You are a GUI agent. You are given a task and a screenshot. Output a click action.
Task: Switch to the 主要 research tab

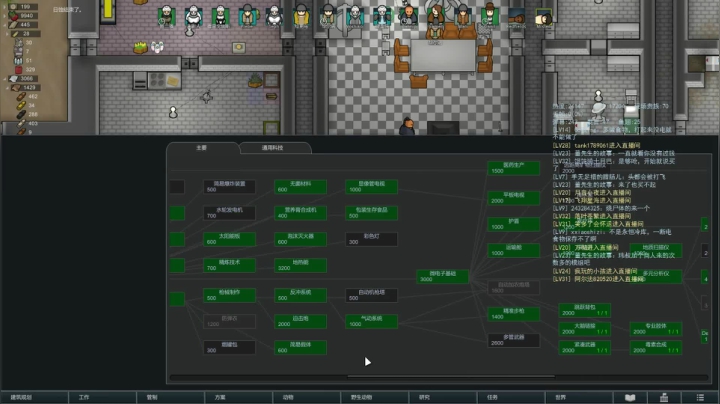click(202, 148)
